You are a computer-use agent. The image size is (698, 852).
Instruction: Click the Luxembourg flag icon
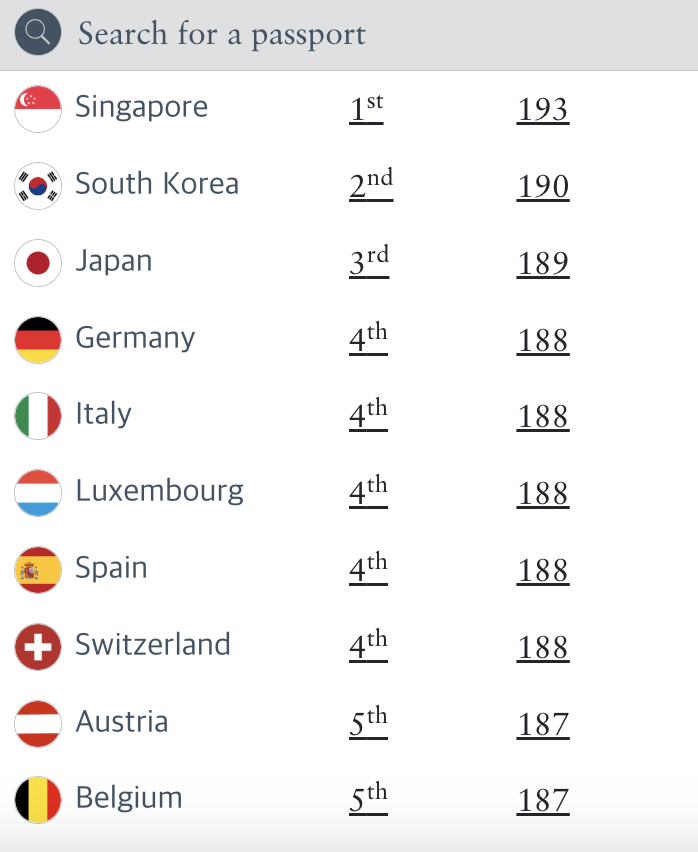(38, 493)
